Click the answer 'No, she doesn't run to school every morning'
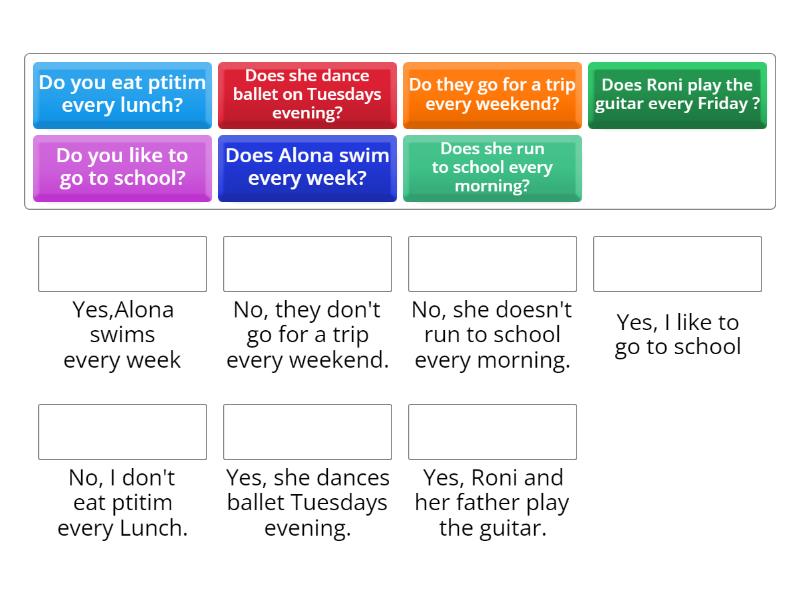The image size is (800, 600). [x=492, y=335]
